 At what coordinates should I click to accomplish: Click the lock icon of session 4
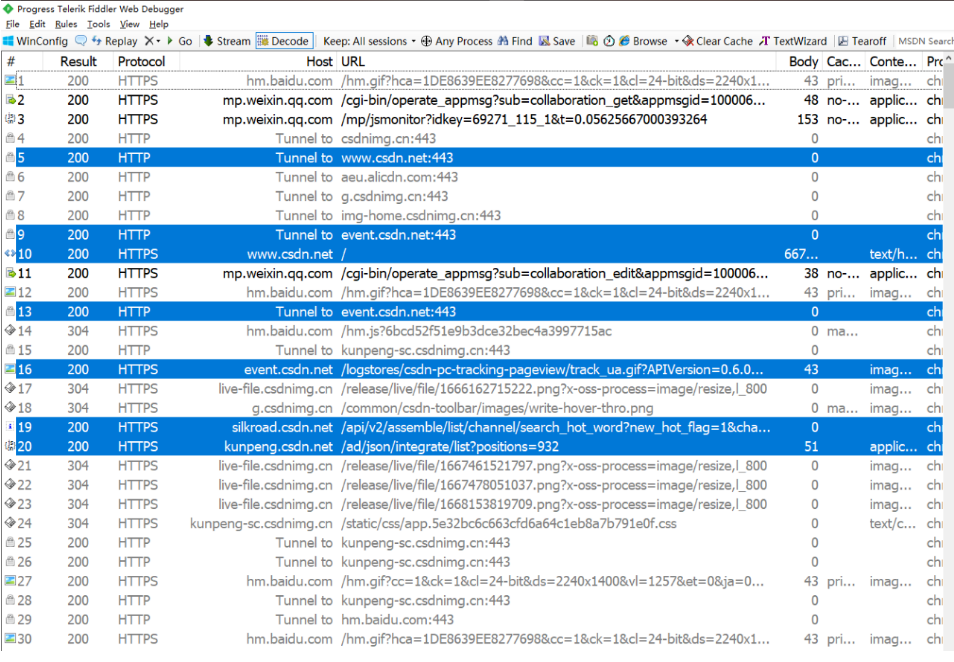coord(10,138)
